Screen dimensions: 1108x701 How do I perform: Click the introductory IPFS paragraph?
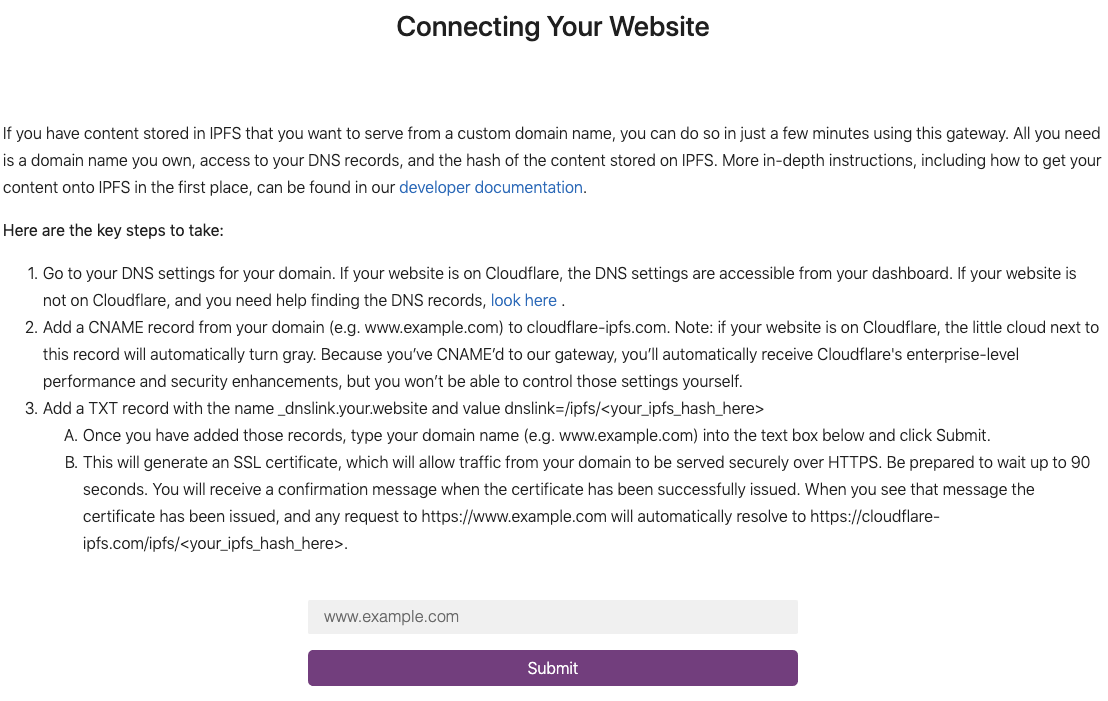550,160
